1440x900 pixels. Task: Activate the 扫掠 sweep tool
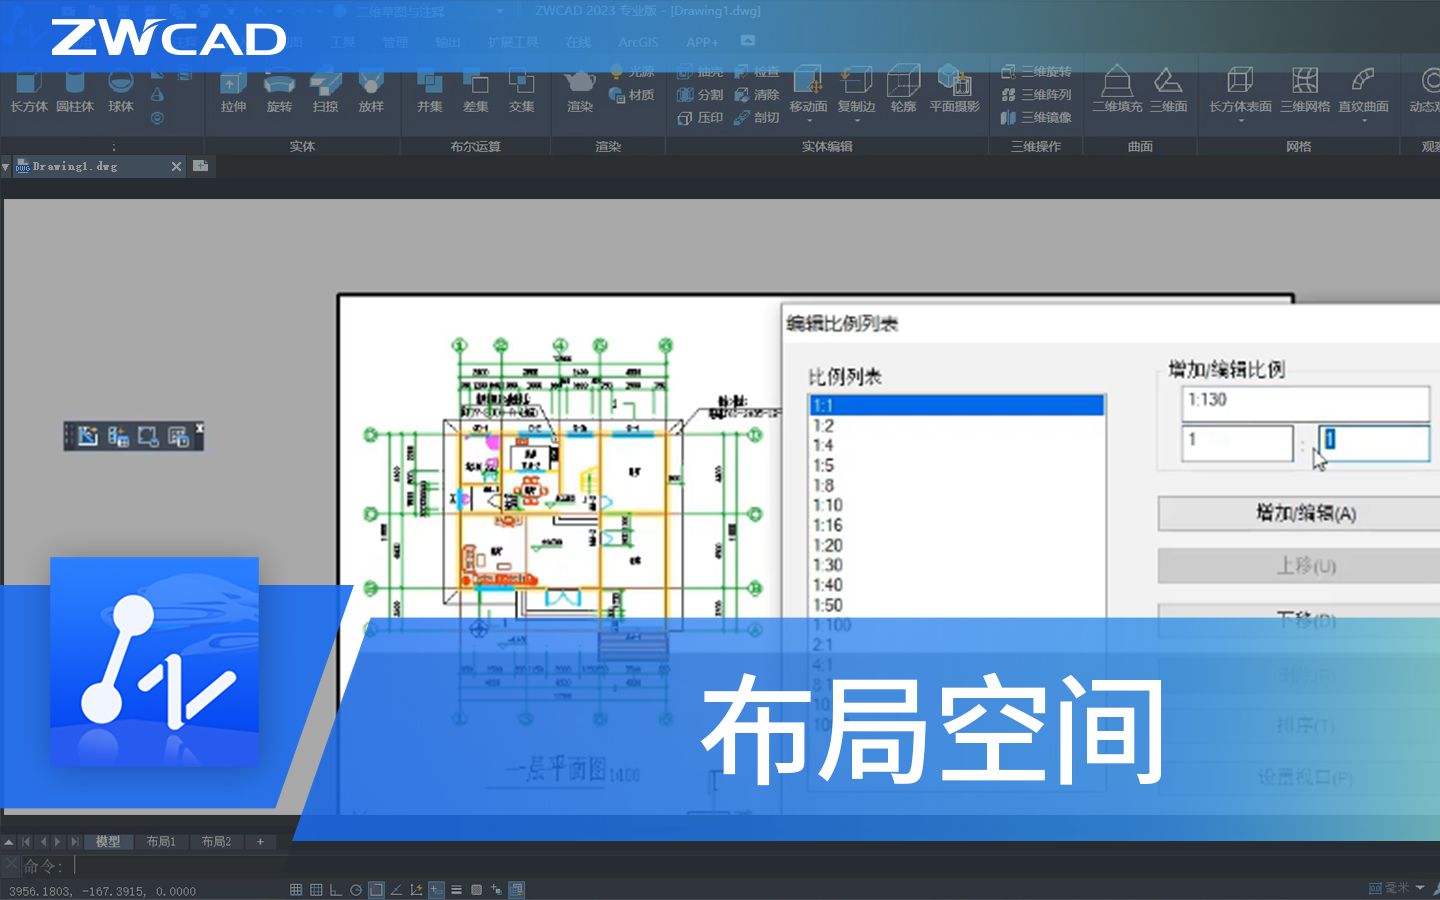coord(325,90)
